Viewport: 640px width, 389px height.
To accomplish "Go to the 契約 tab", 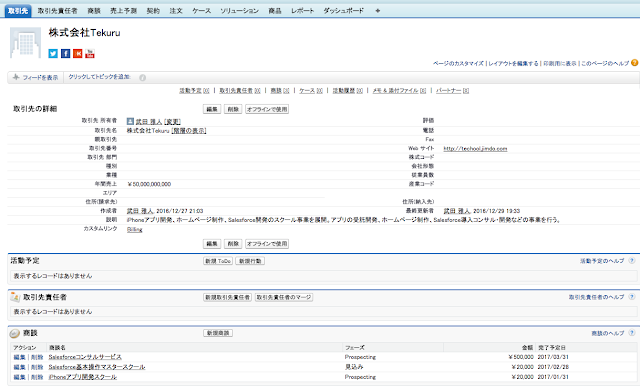I will [153, 11].
